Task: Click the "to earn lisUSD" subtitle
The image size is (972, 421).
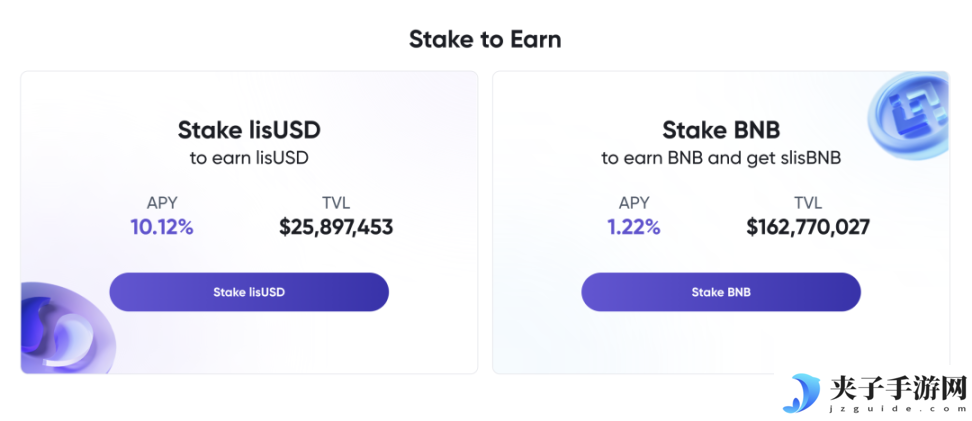Action: [x=249, y=158]
